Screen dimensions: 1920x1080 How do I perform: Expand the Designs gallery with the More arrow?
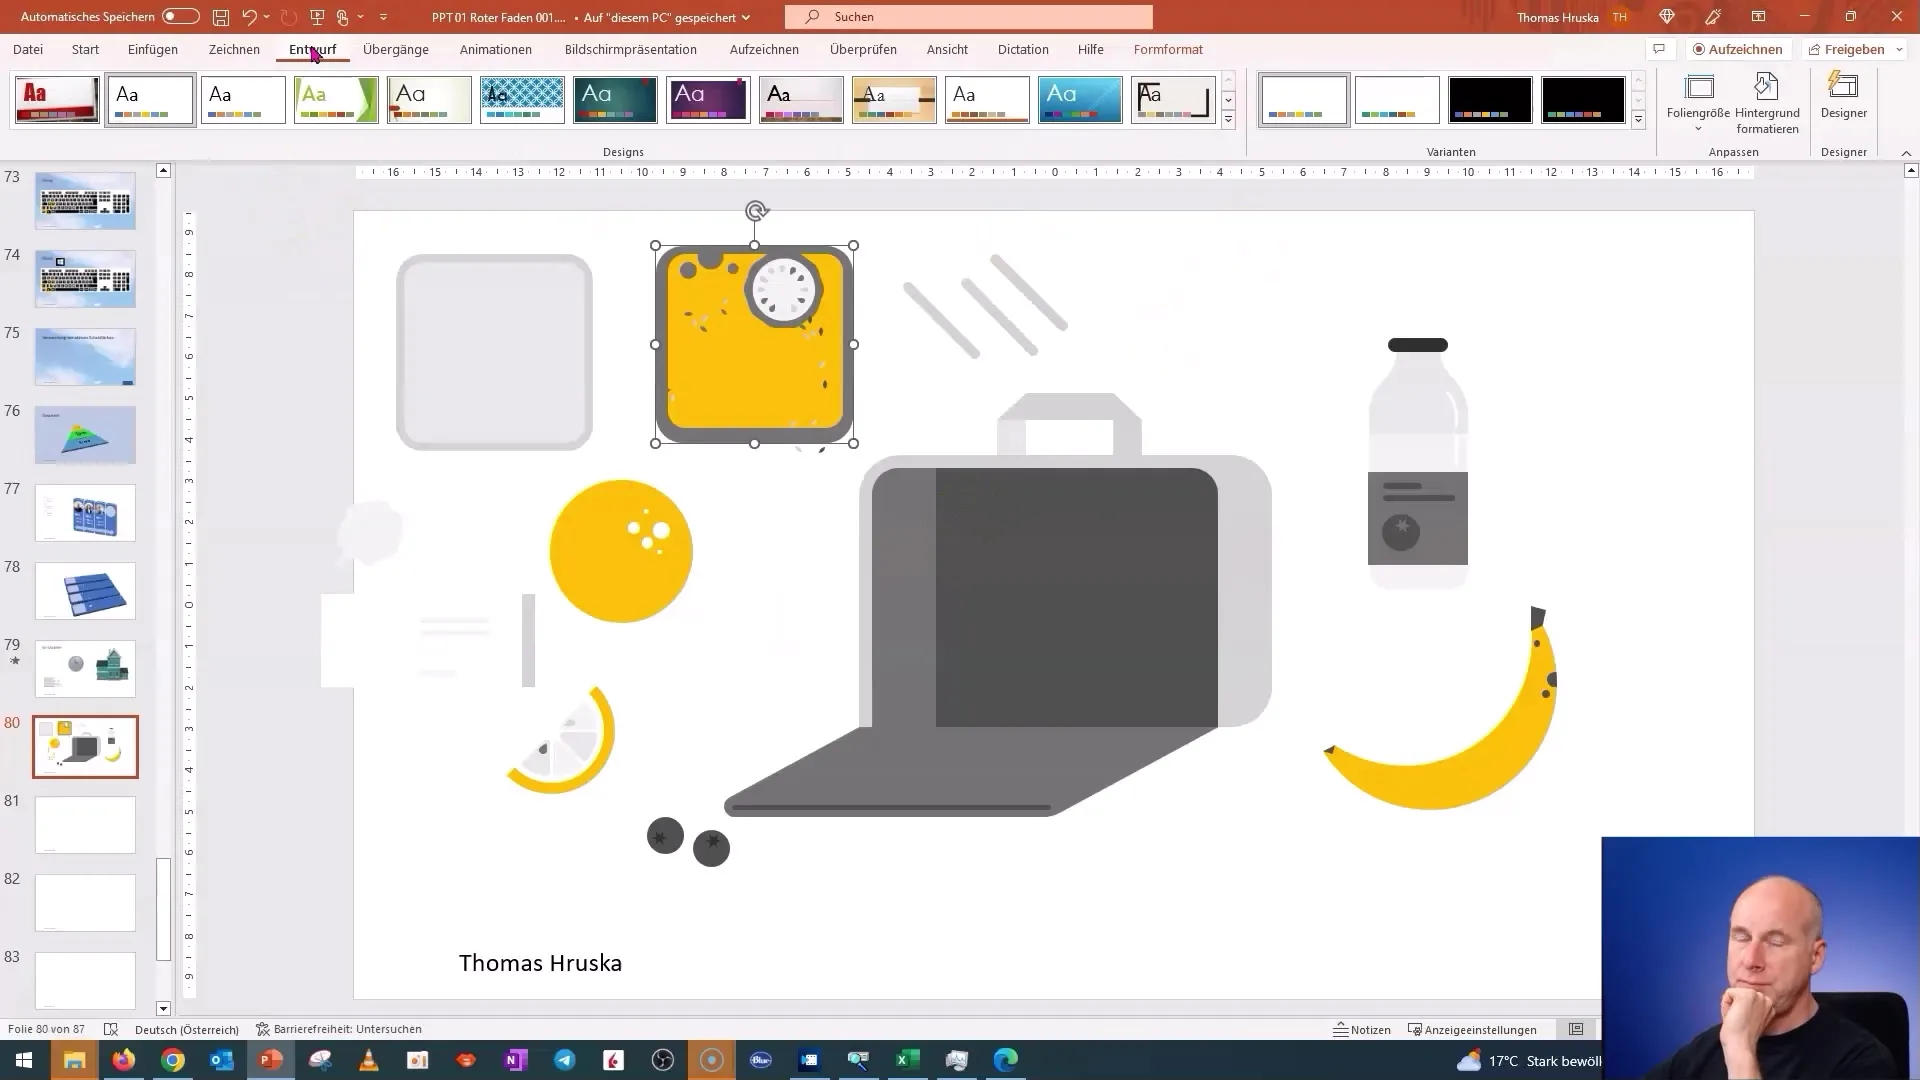click(1229, 120)
